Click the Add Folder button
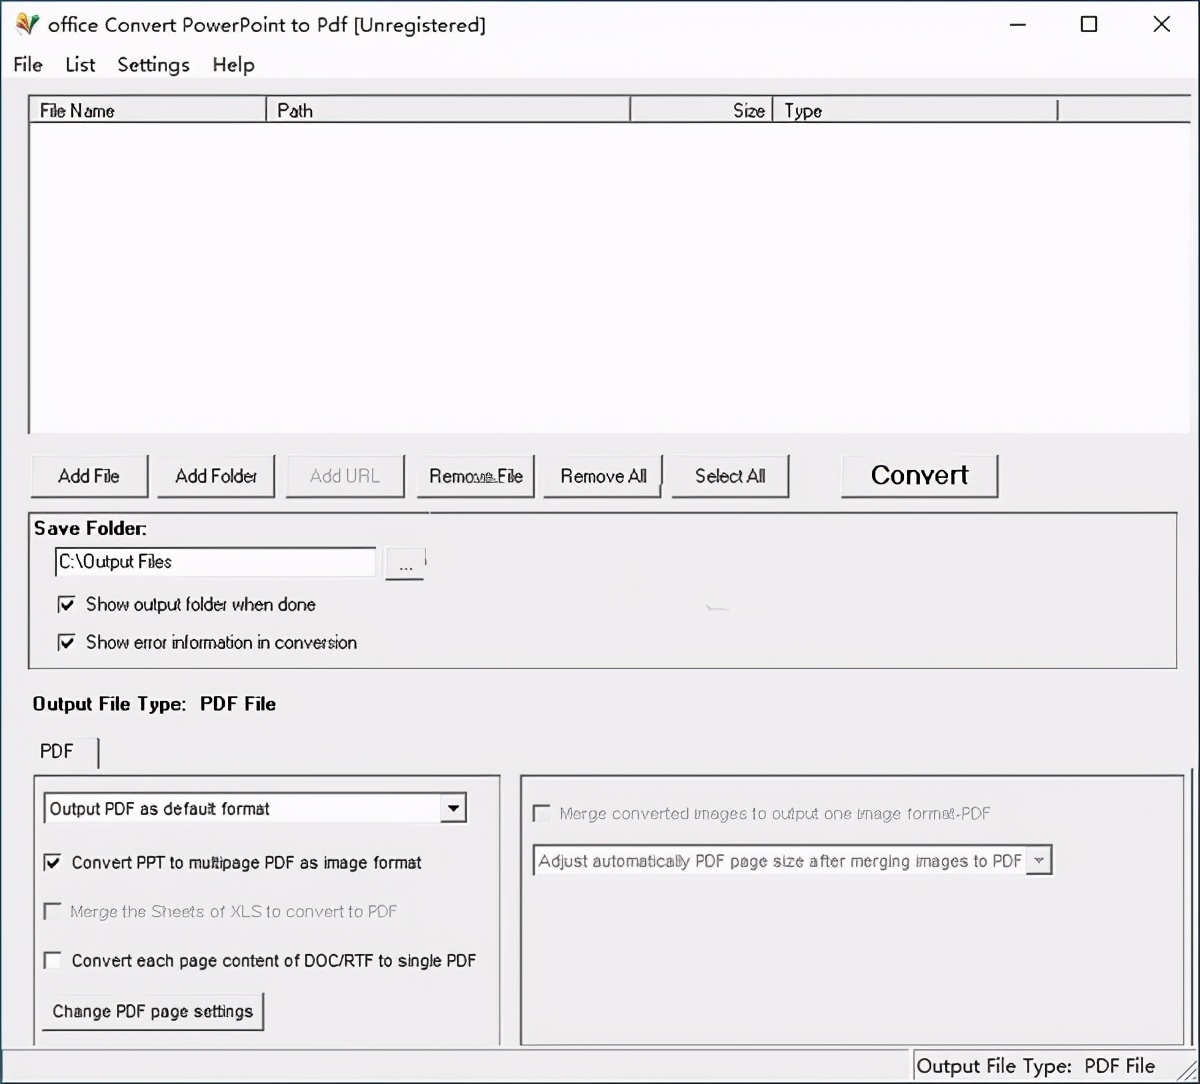This screenshot has width=1200, height=1084. tap(216, 476)
